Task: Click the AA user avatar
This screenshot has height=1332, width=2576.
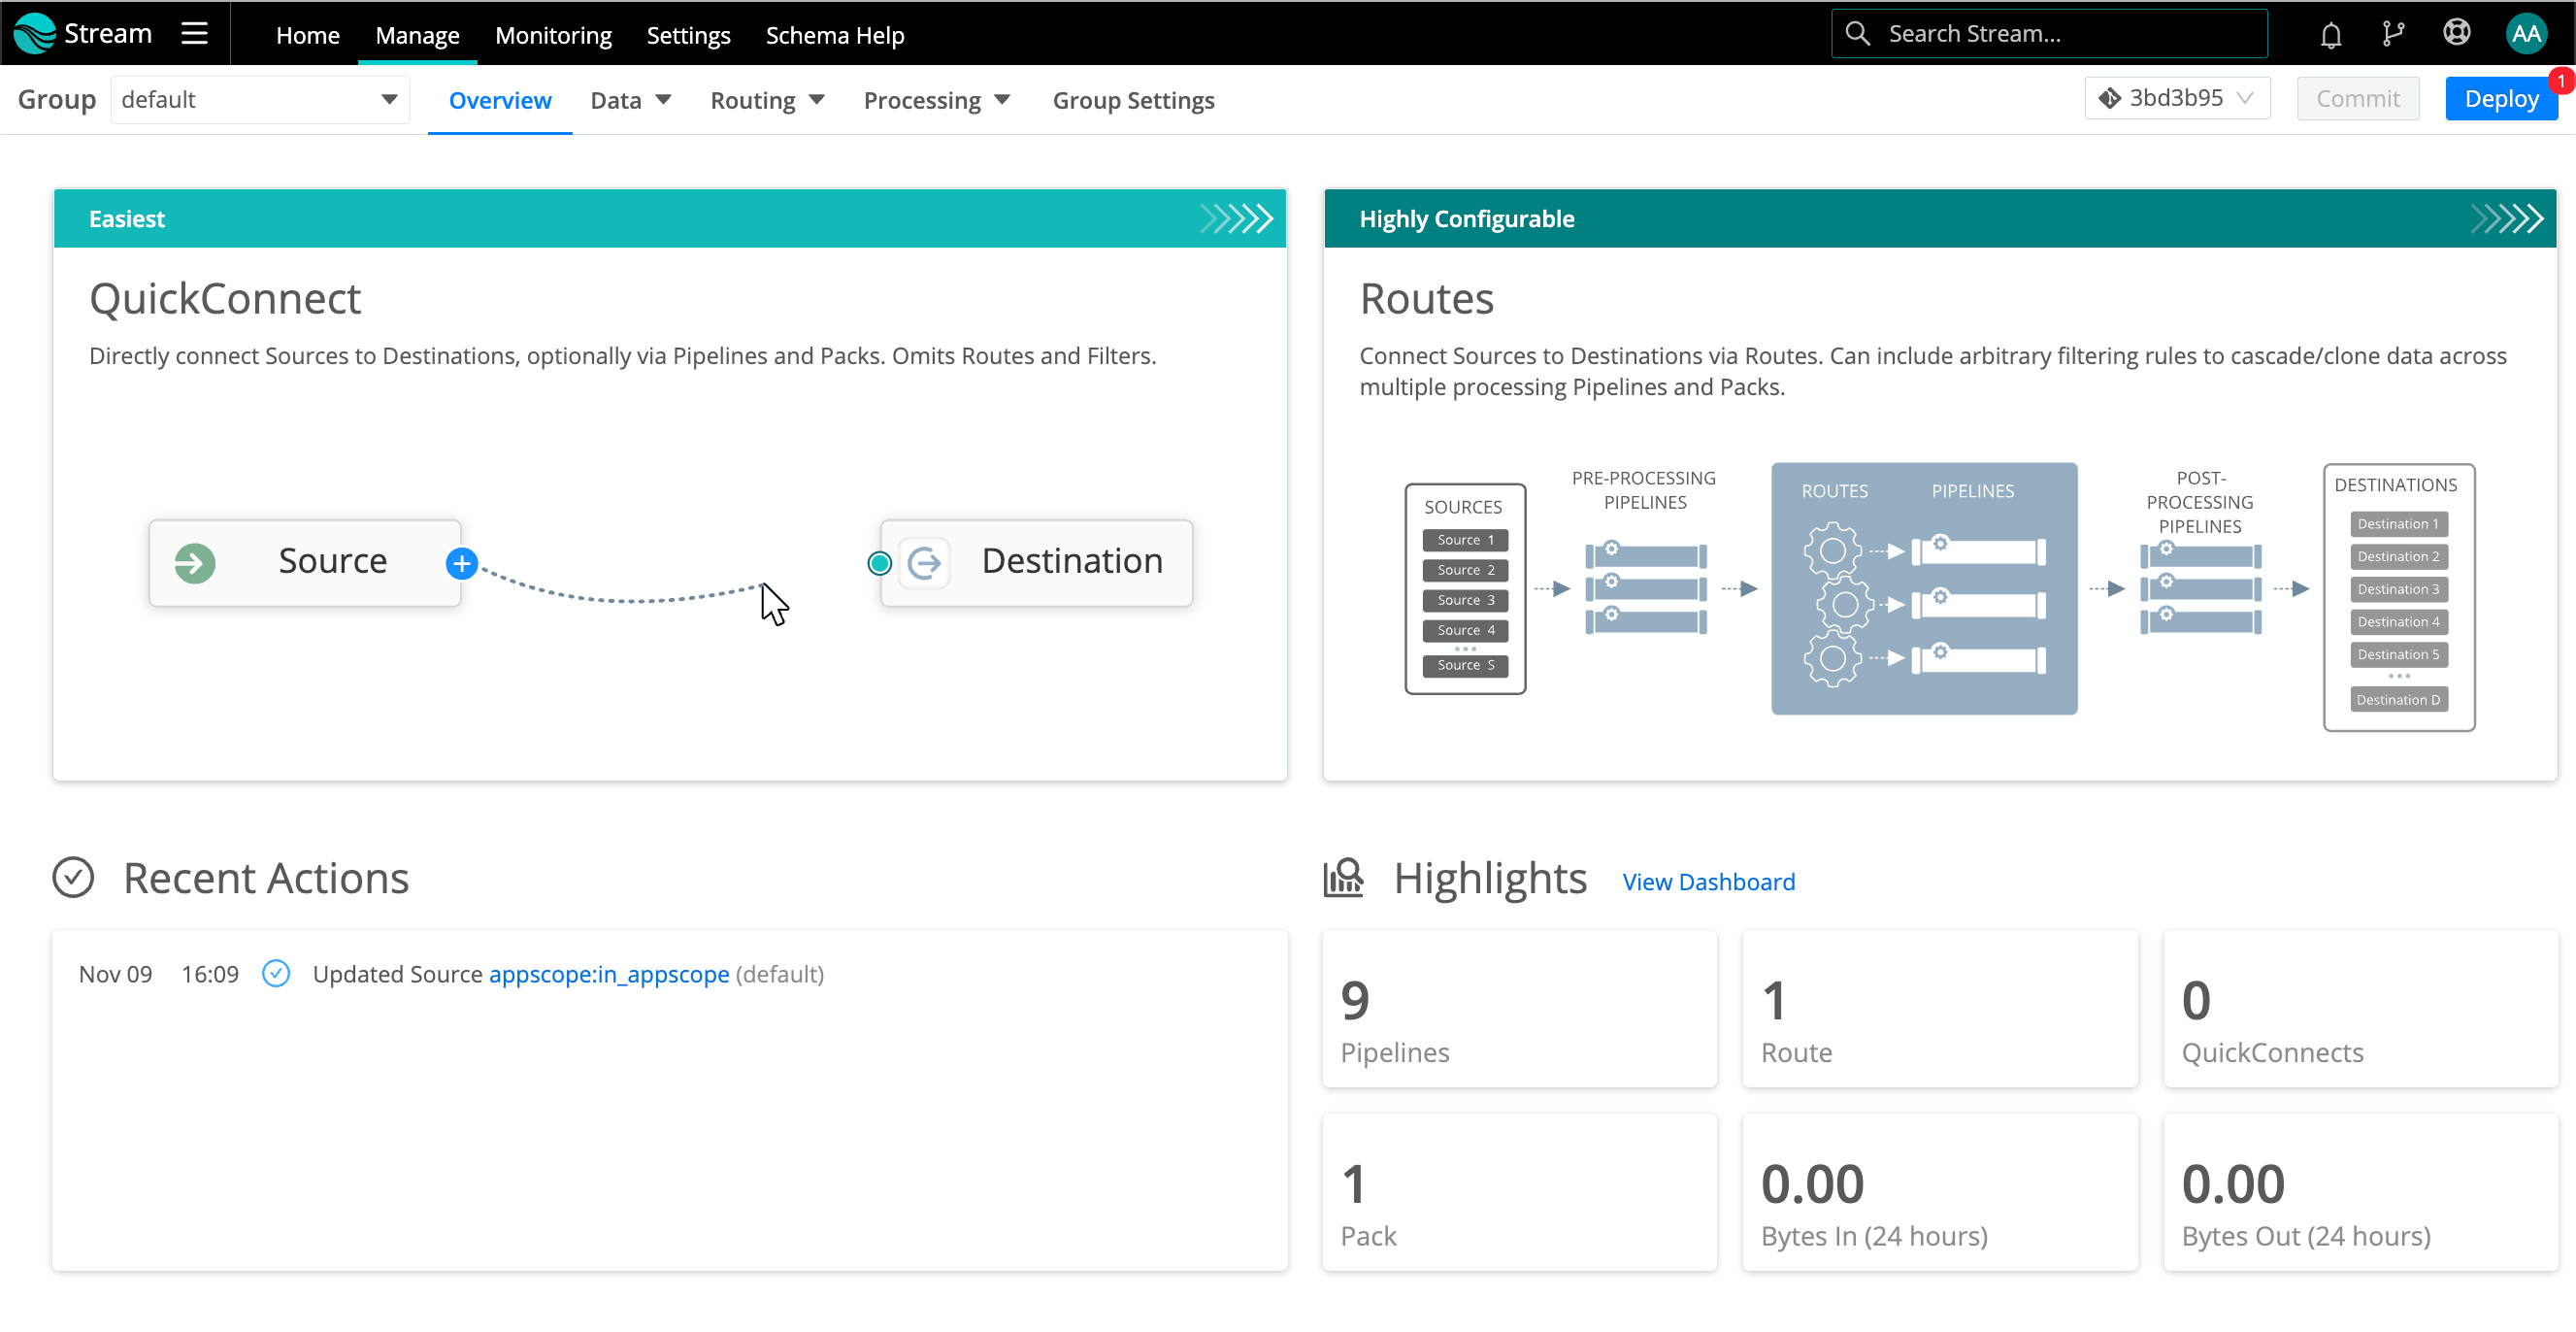Action: tap(2526, 33)
